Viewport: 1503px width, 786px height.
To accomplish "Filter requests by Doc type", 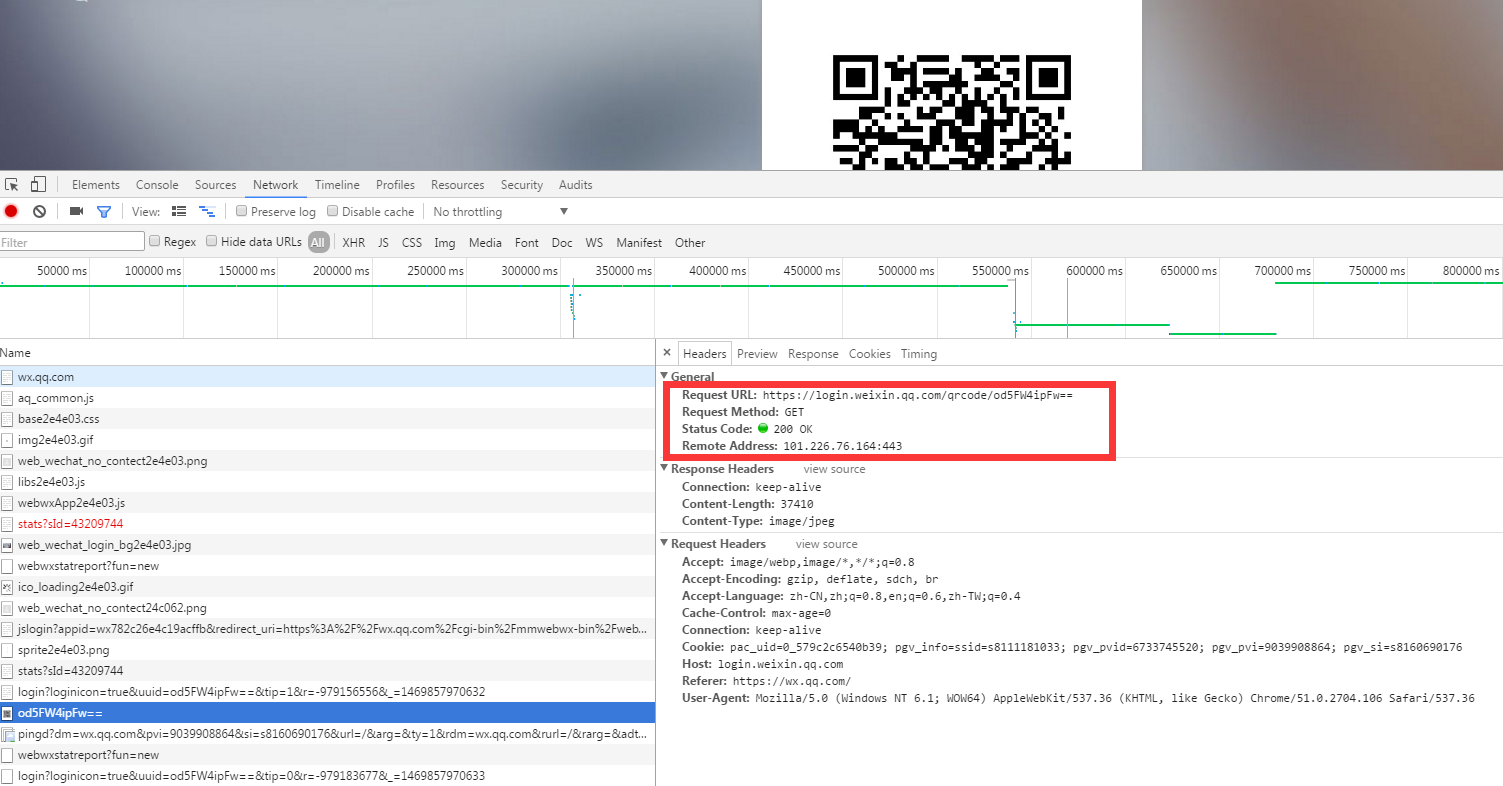I will click(562, 243).
